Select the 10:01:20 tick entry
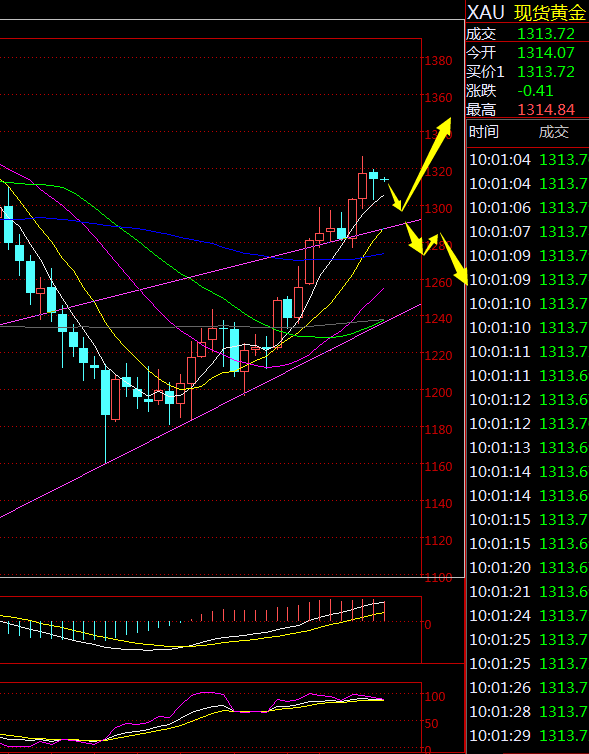Image resolution: width=589 pixels, height=754 pixels. (528, 567)
